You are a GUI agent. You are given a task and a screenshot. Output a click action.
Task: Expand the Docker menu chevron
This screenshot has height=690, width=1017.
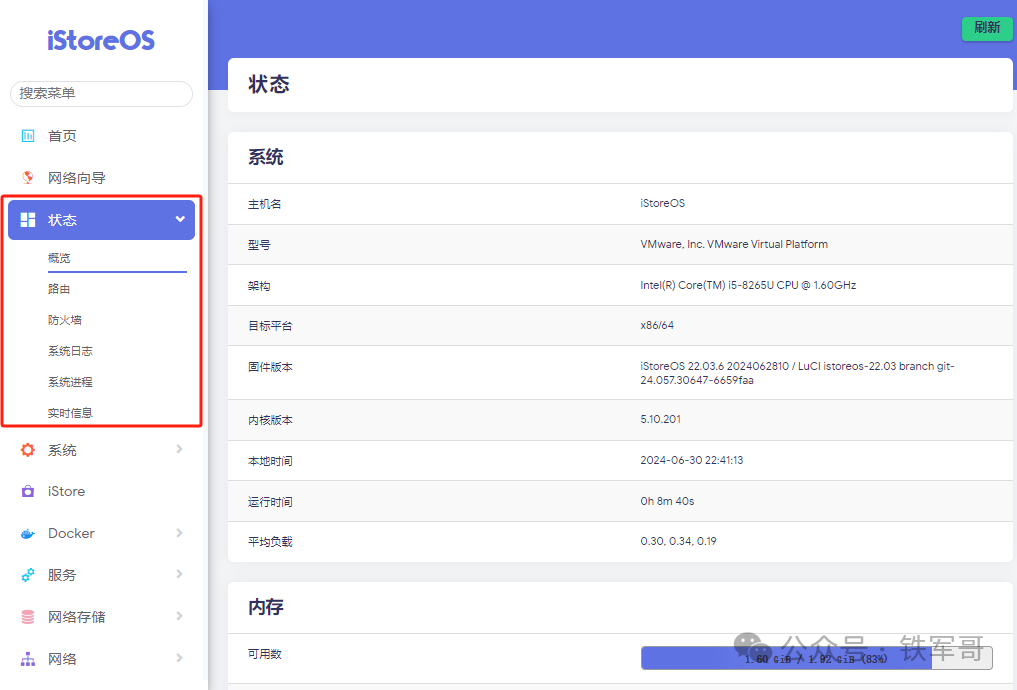pos(180,533)
